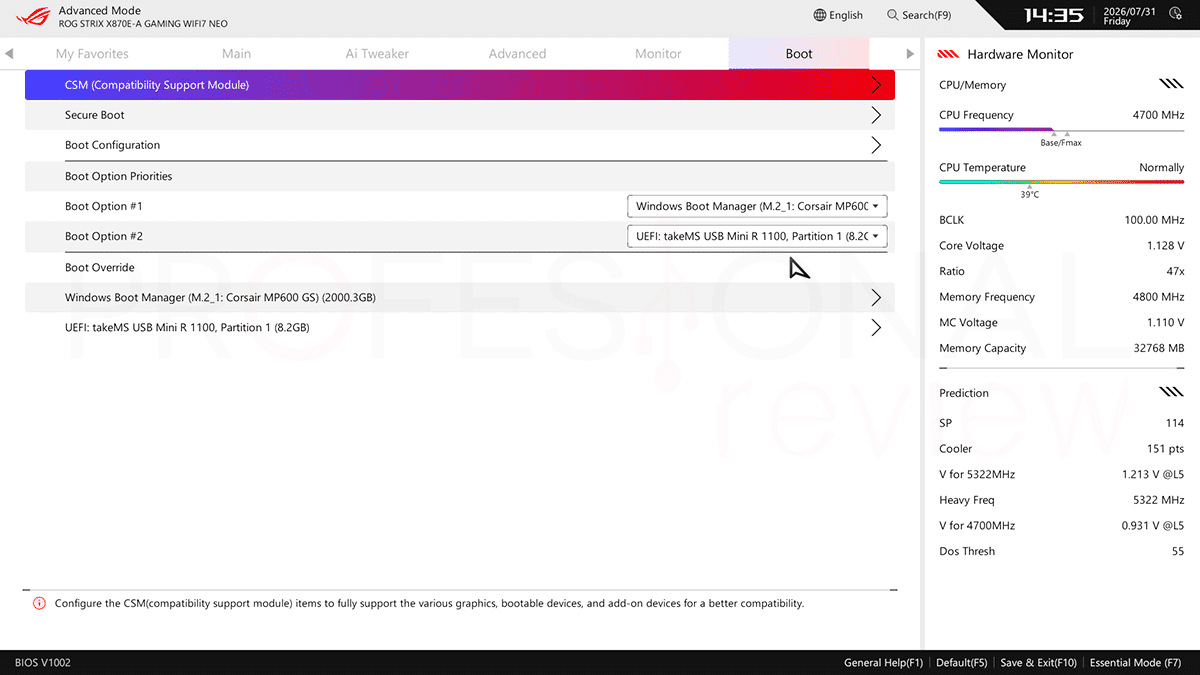
Task: Open Boot Option #2 dropdown
Action: pos(757,236)
